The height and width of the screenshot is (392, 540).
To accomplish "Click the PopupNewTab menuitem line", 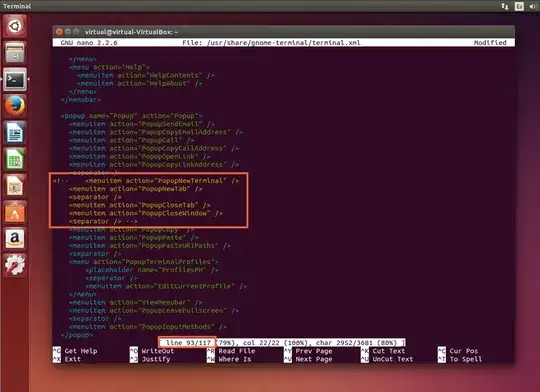I will point(136,189).
